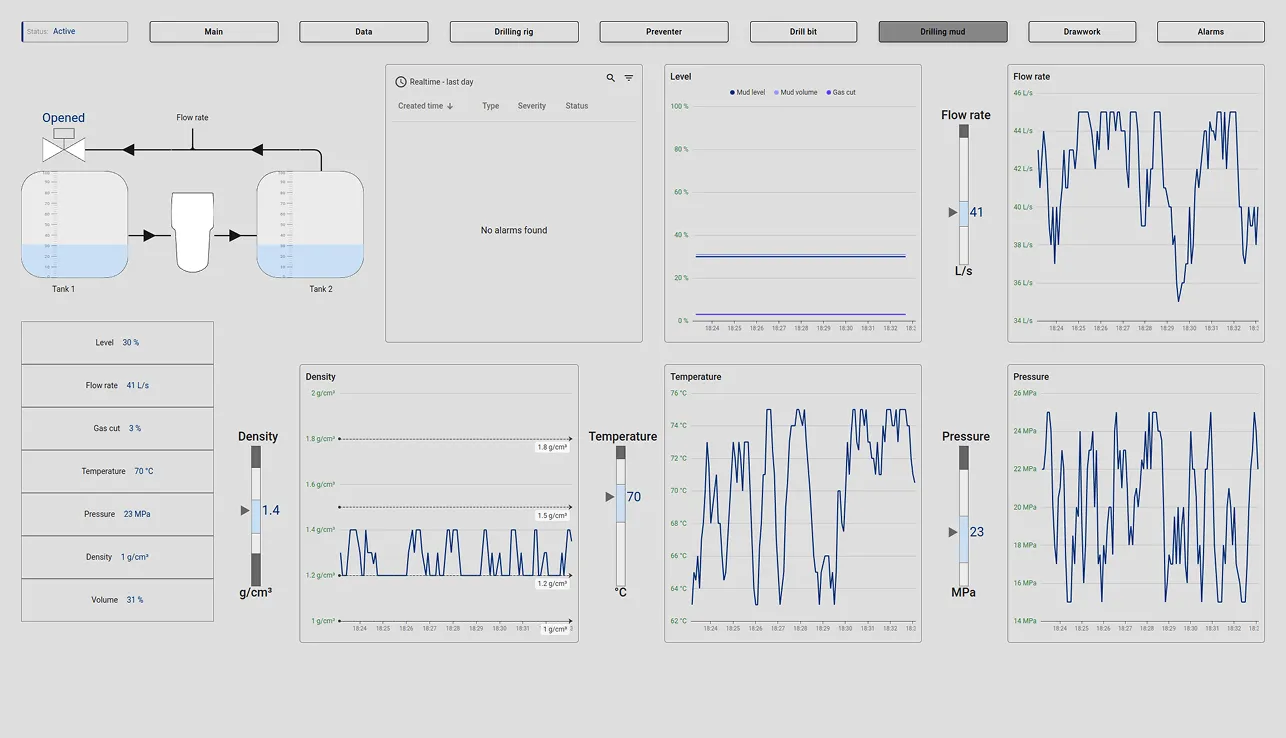The height and width of the screenshot is (738, 1286).
Task: Open the Preventer tab
Action: (664, 32)
